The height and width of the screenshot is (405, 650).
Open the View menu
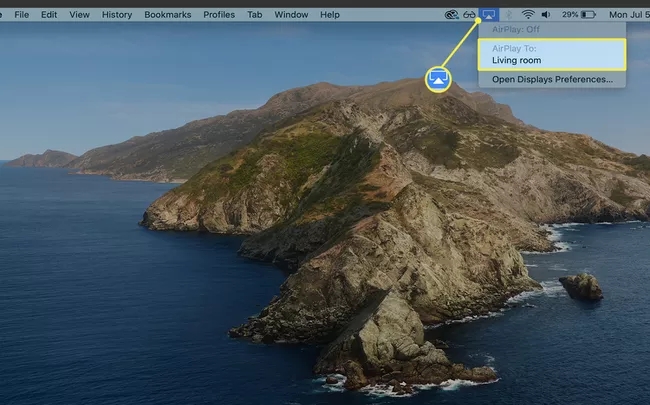pos(79,15)
